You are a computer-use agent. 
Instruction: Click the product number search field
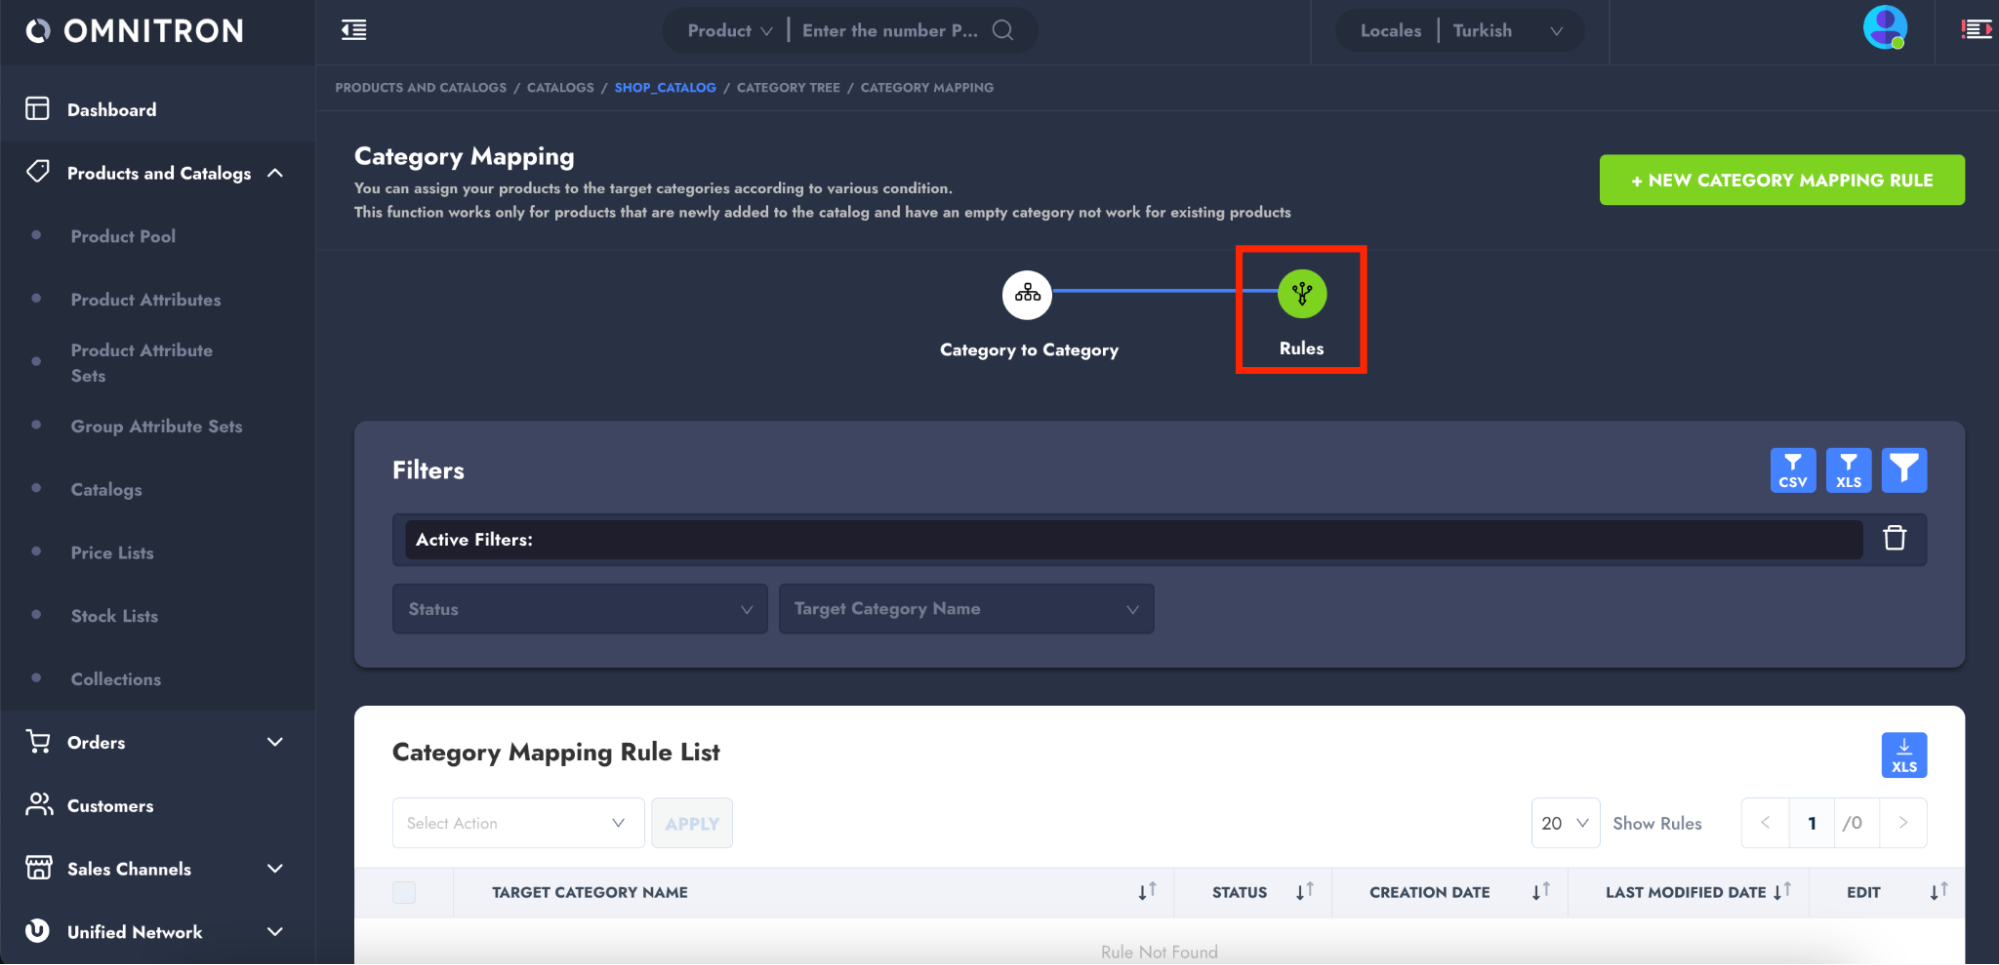point(890,31)
